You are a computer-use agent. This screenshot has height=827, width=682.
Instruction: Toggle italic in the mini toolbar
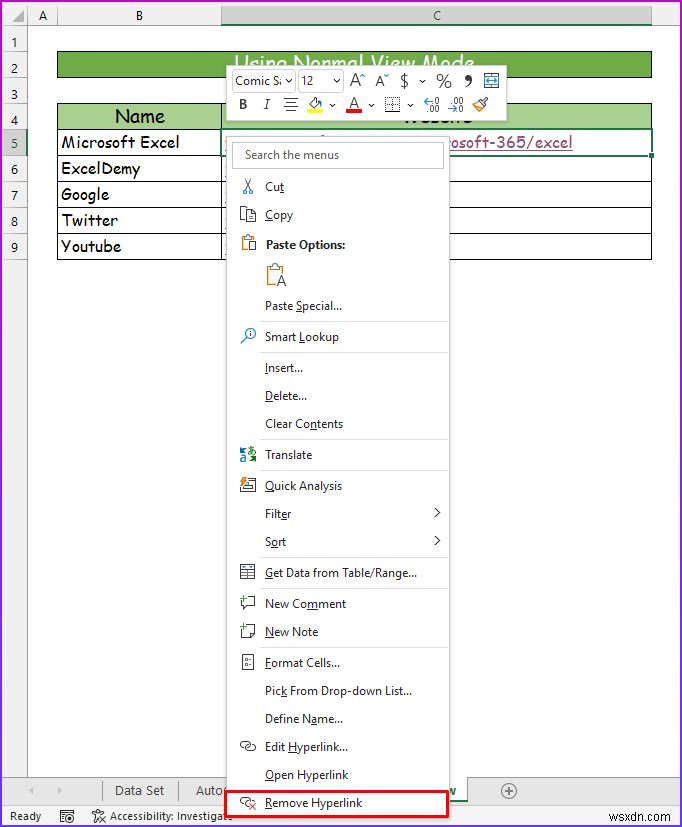[x=266, y=104]
